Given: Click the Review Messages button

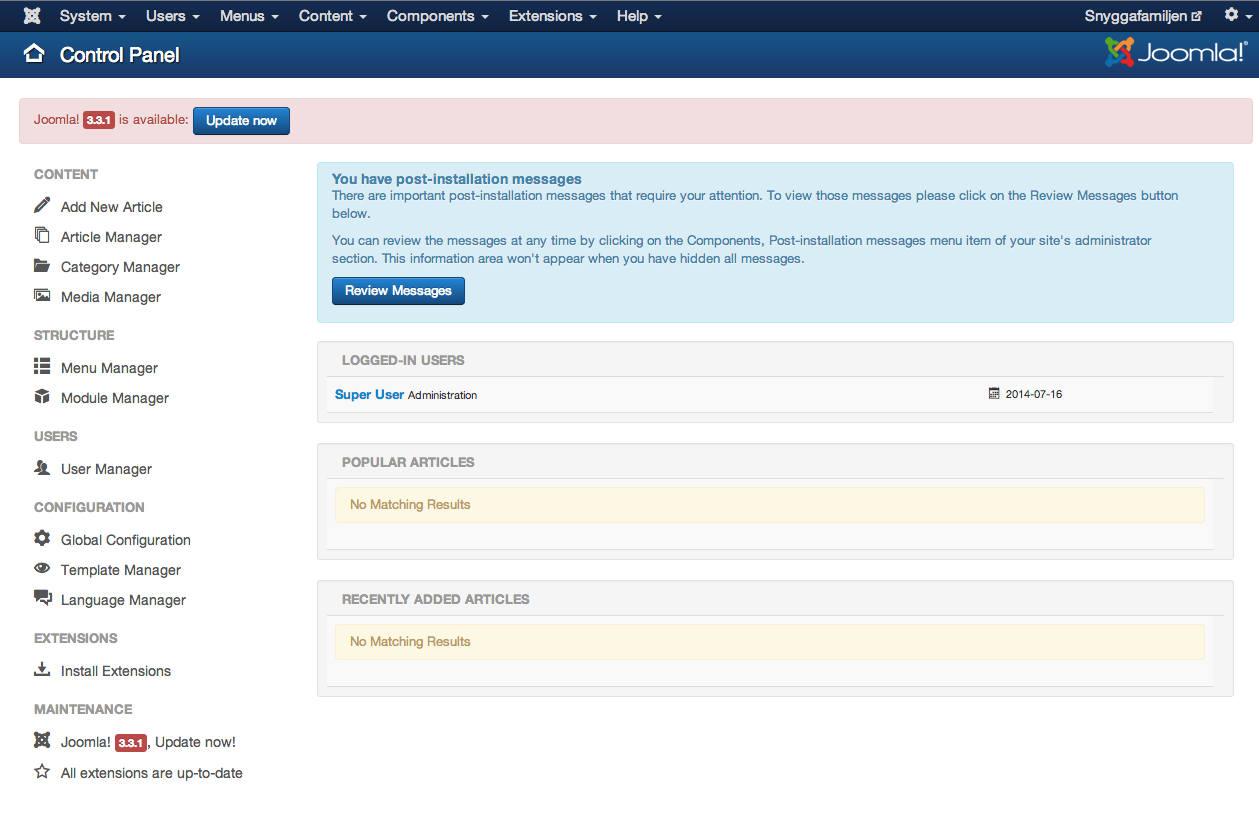Looking at the screenshot, I should 398,291.
